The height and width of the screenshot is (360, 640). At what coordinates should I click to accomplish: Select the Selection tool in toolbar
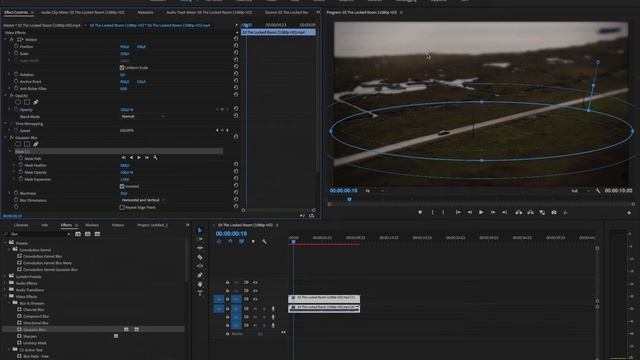click(x=200, y=230)
